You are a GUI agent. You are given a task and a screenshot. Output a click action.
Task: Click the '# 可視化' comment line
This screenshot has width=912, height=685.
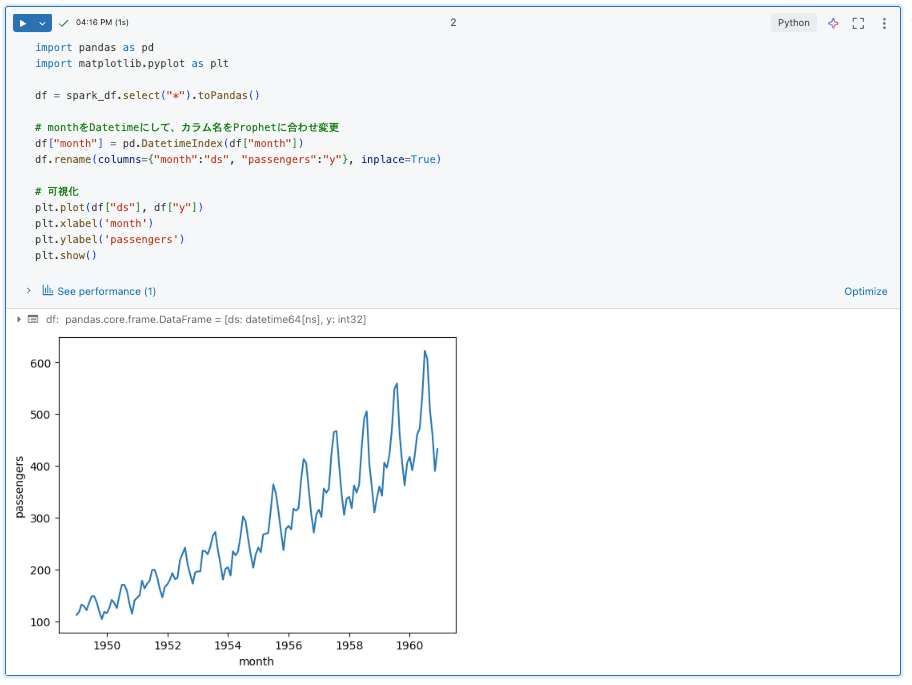tap(56, 191)
